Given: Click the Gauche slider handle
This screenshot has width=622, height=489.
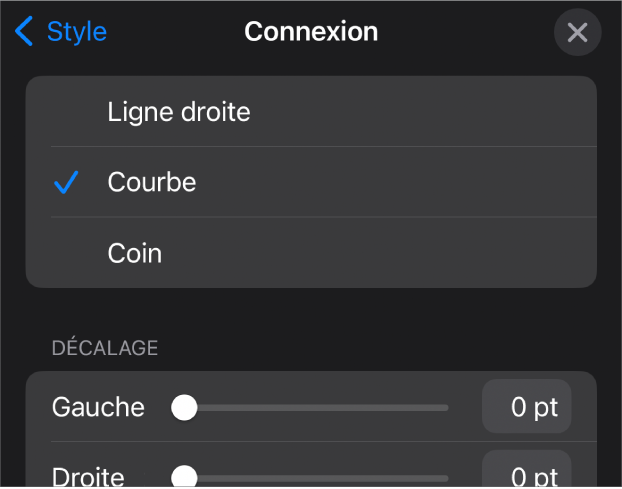Looking at the screenshot, I should click(x=184, y=408).
